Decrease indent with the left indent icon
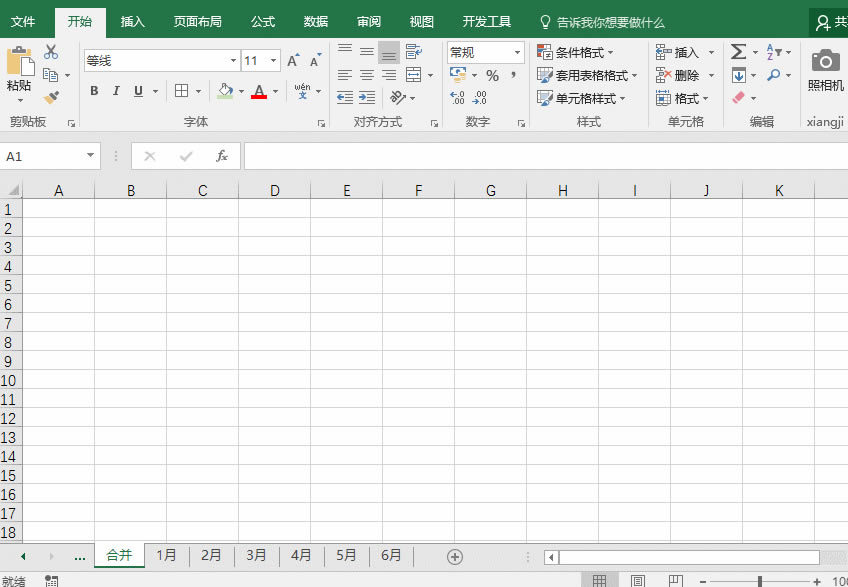 click(x=344, y=97)
